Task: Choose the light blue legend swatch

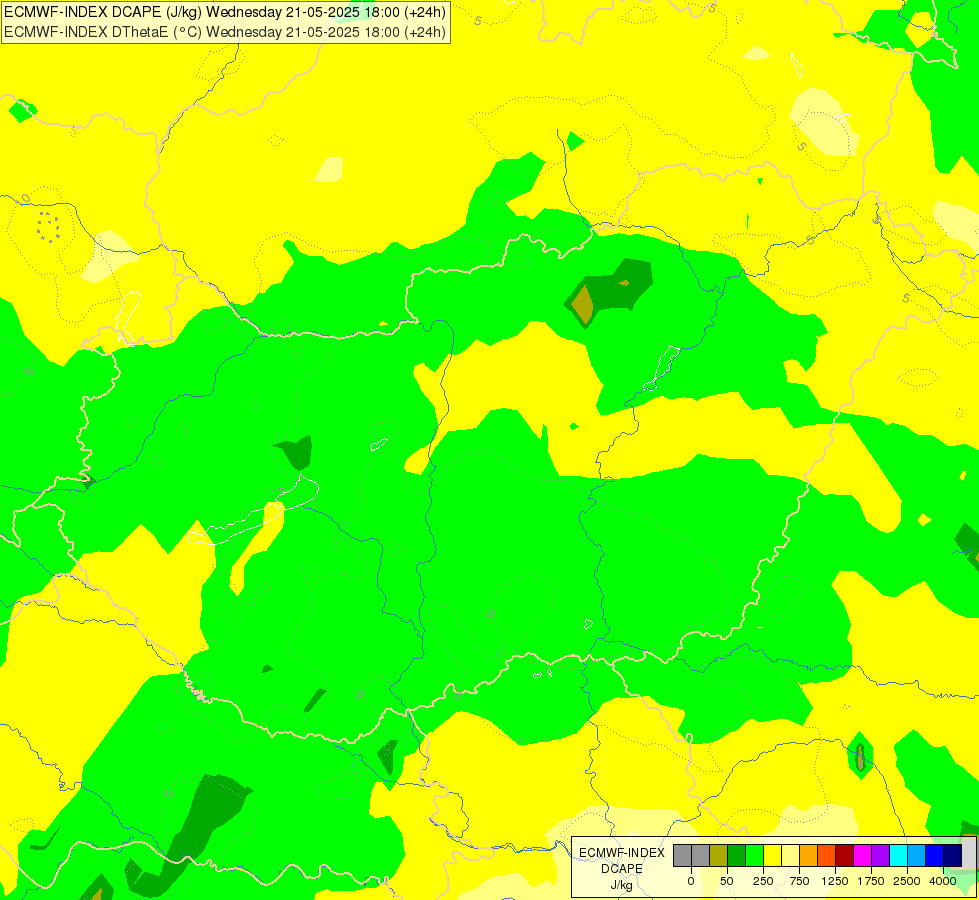Action: [x=917, y=855]
